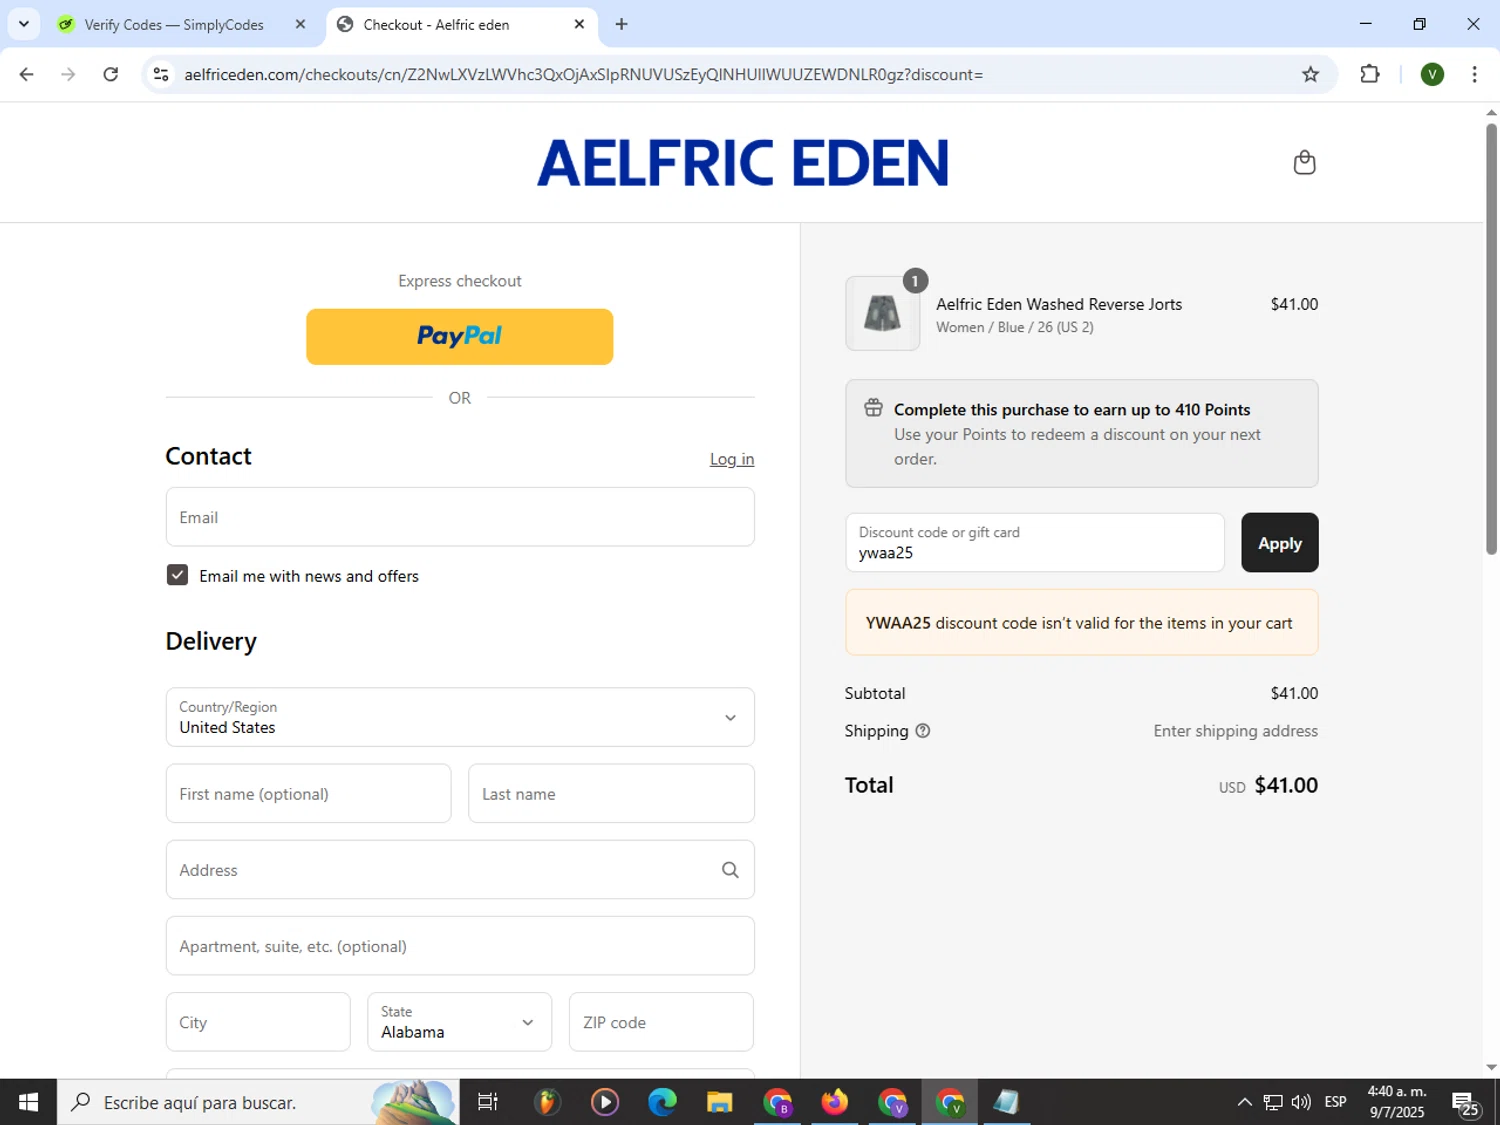1500x1125 pixels.
Task: Click the page vertical scrollbar thumb
Action: (1491, 338)
